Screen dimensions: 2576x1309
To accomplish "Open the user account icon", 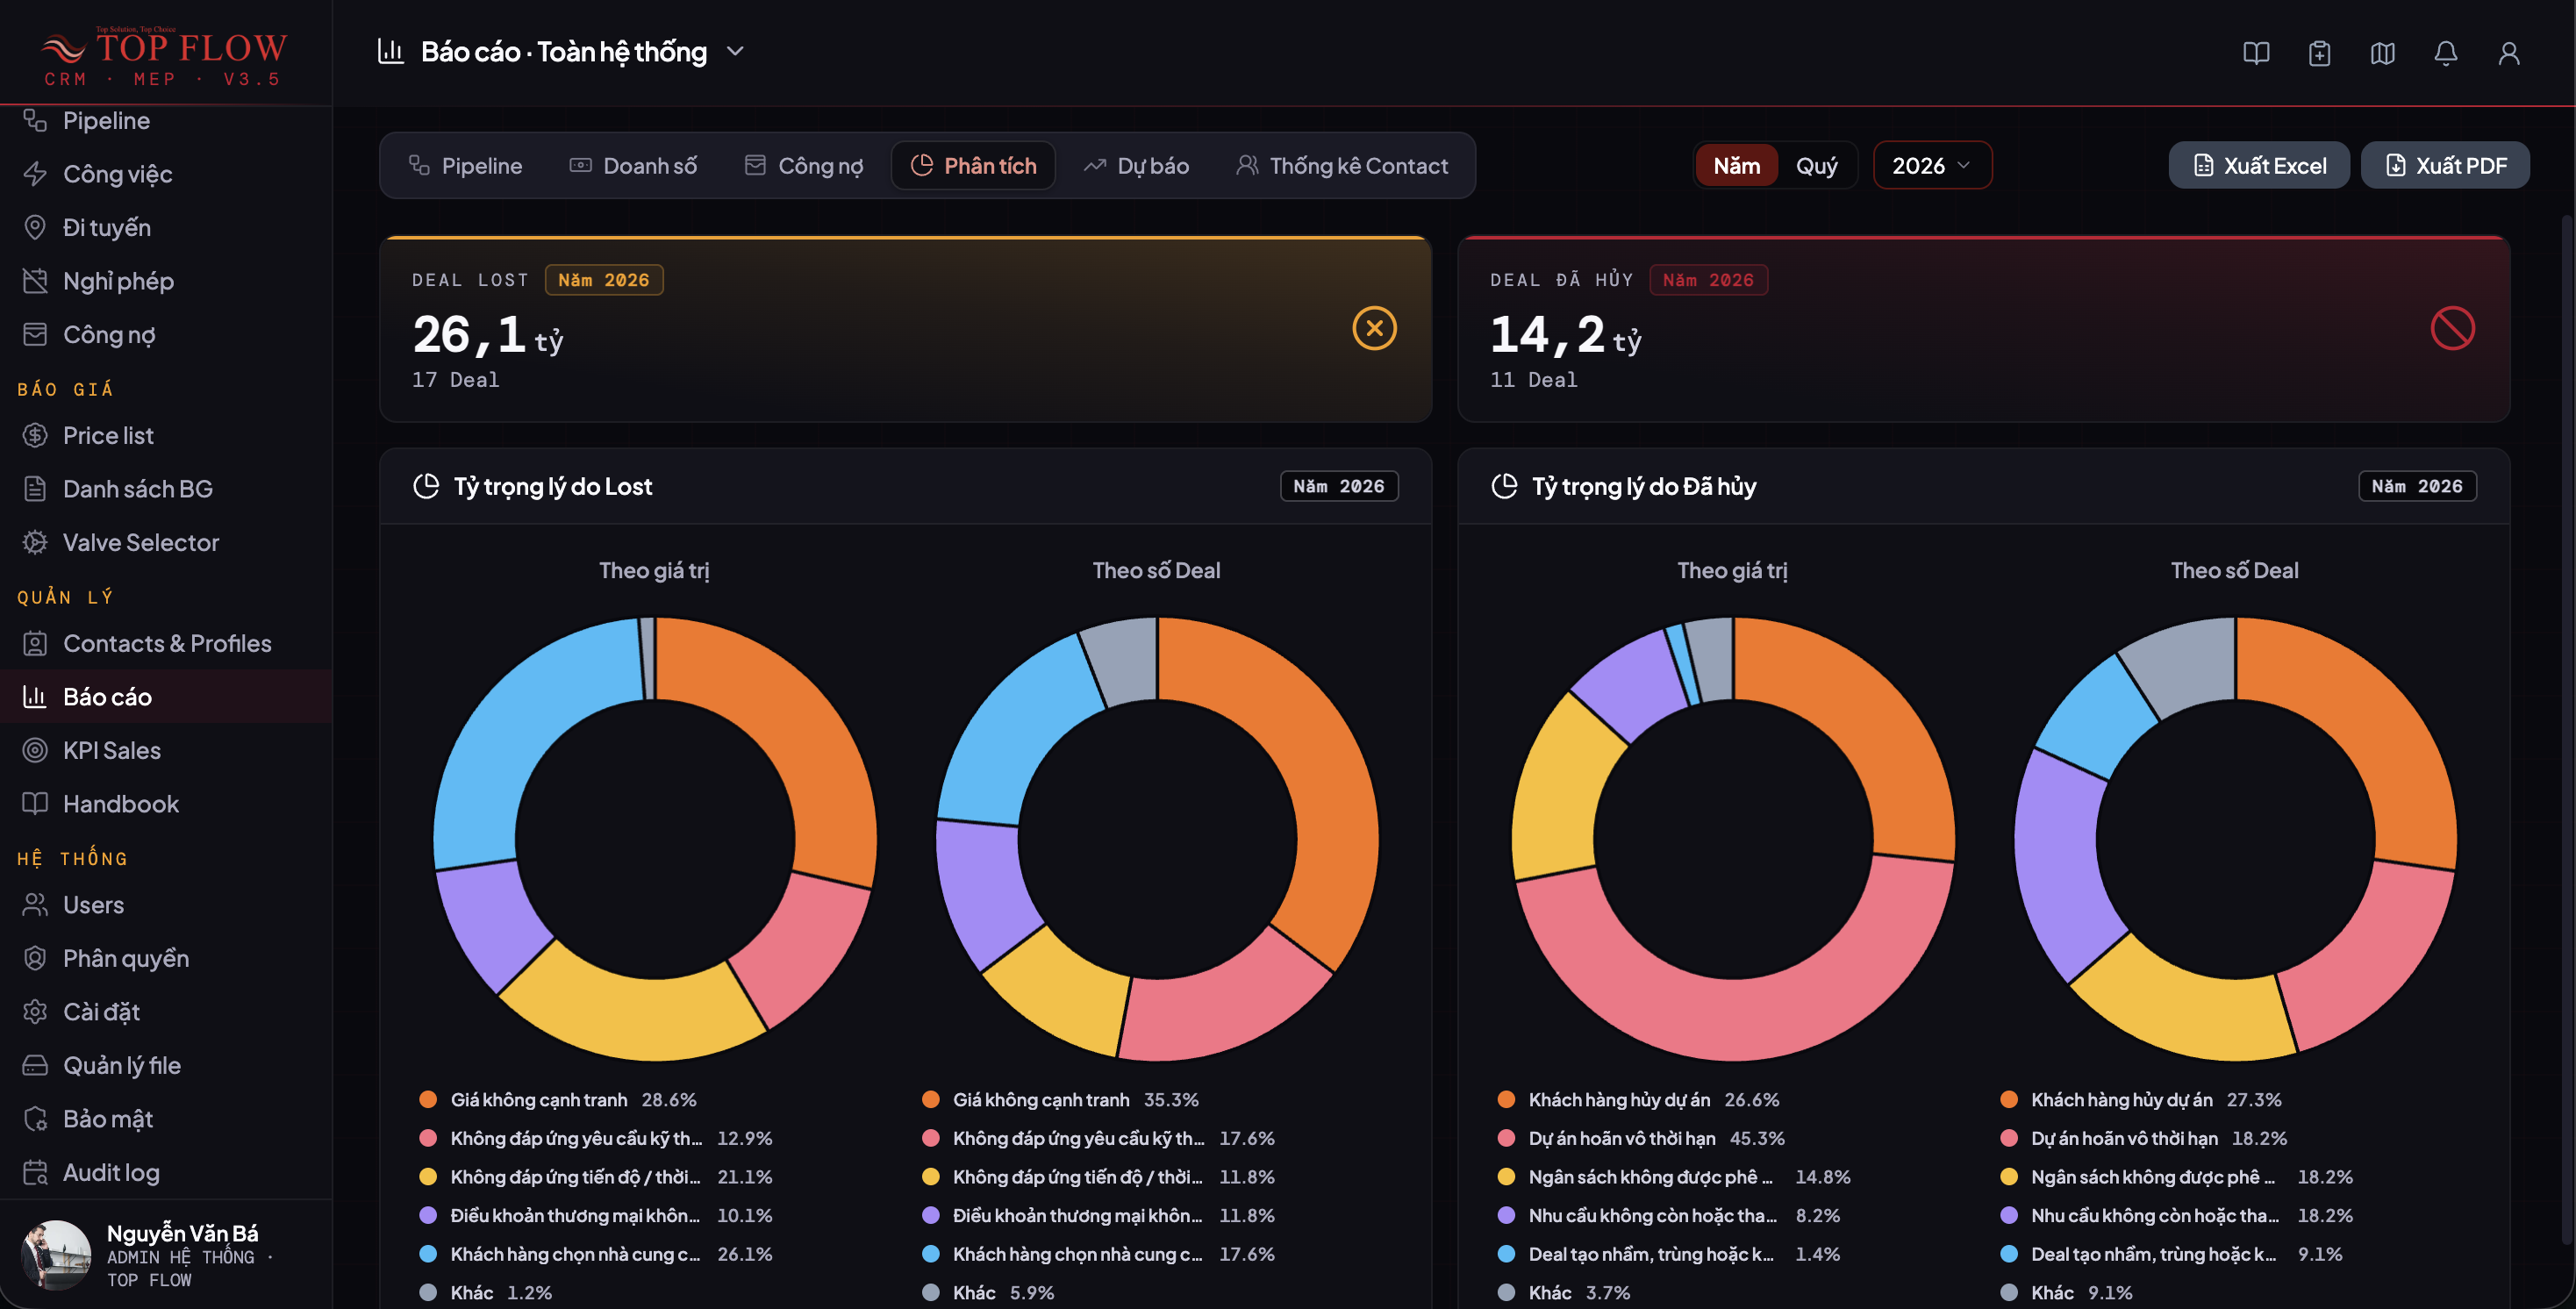I will pyautogui.click(x=2508, y=53).
